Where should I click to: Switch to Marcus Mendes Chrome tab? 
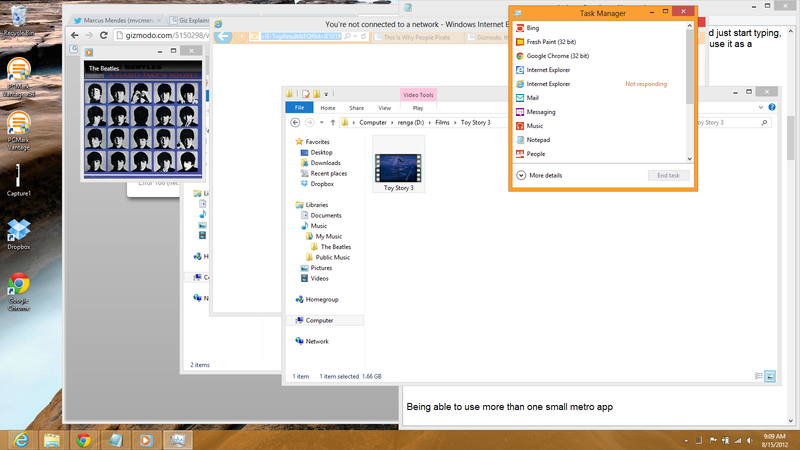coord(118,20)
